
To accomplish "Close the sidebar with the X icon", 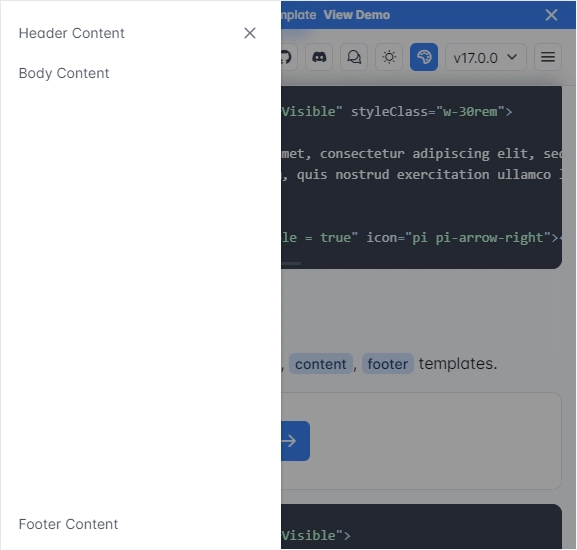I will click(x=250, y=33).
